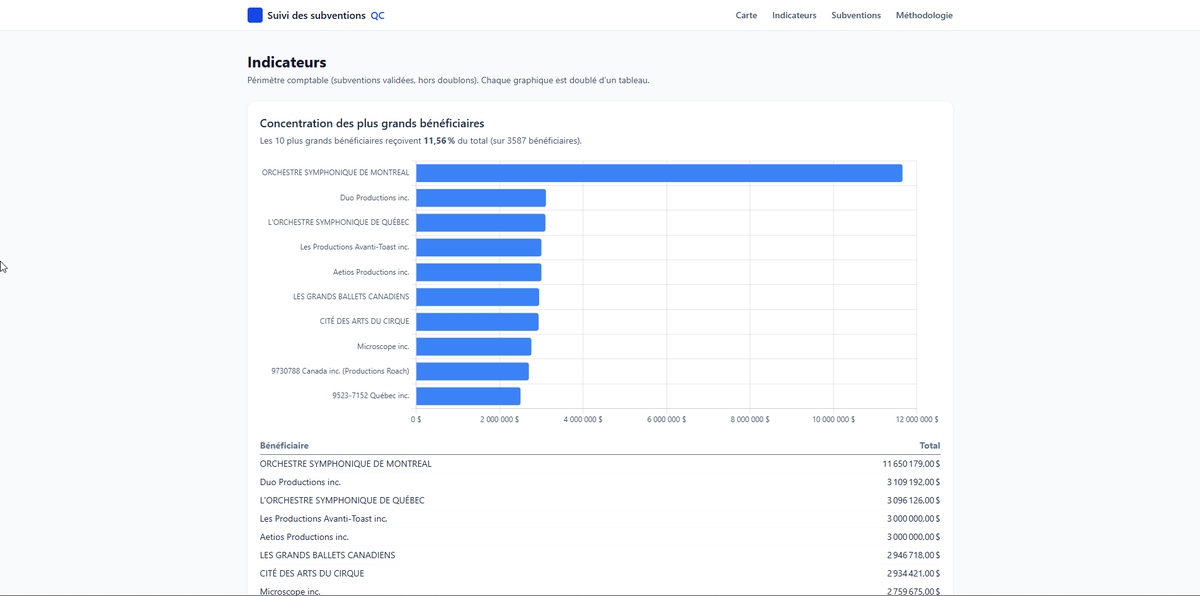This screenshot has height=596, width=1200.
Task: Select the LES GRANDS BALLETS CANADIENS bar
Action: tap(478, 297)
